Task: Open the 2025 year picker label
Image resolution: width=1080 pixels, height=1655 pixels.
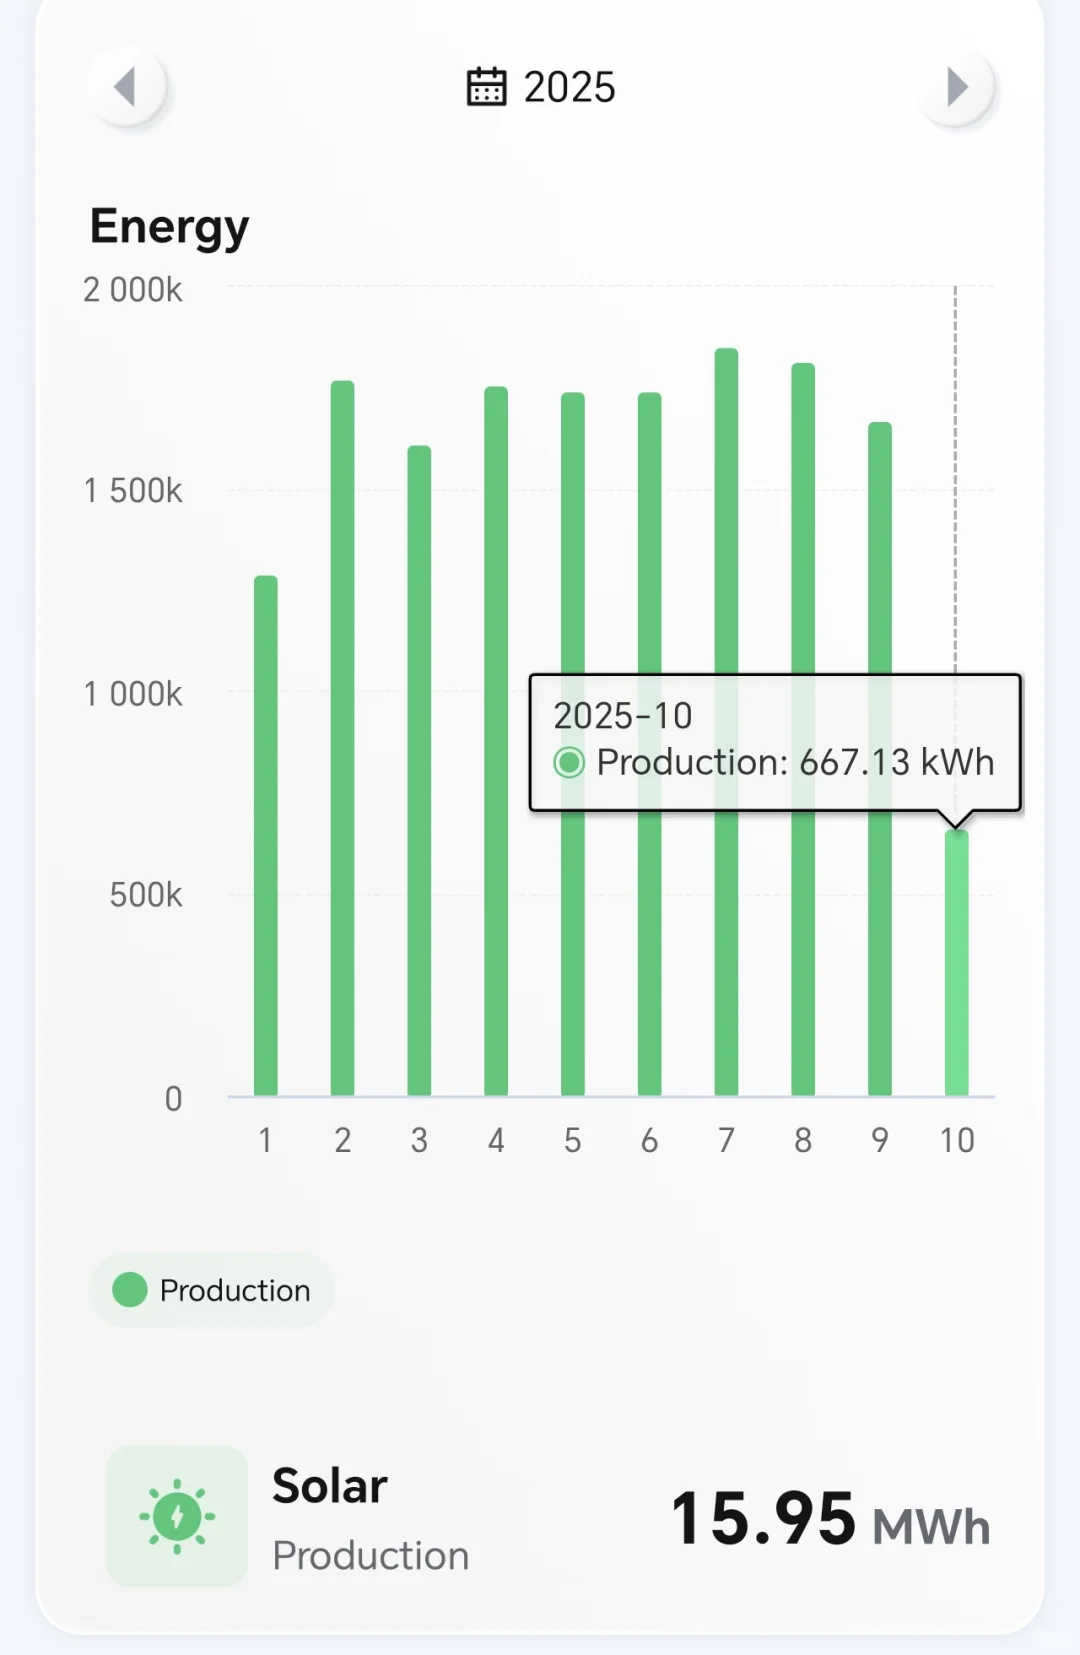Action: pyautogui.click(x=569, y=88)
